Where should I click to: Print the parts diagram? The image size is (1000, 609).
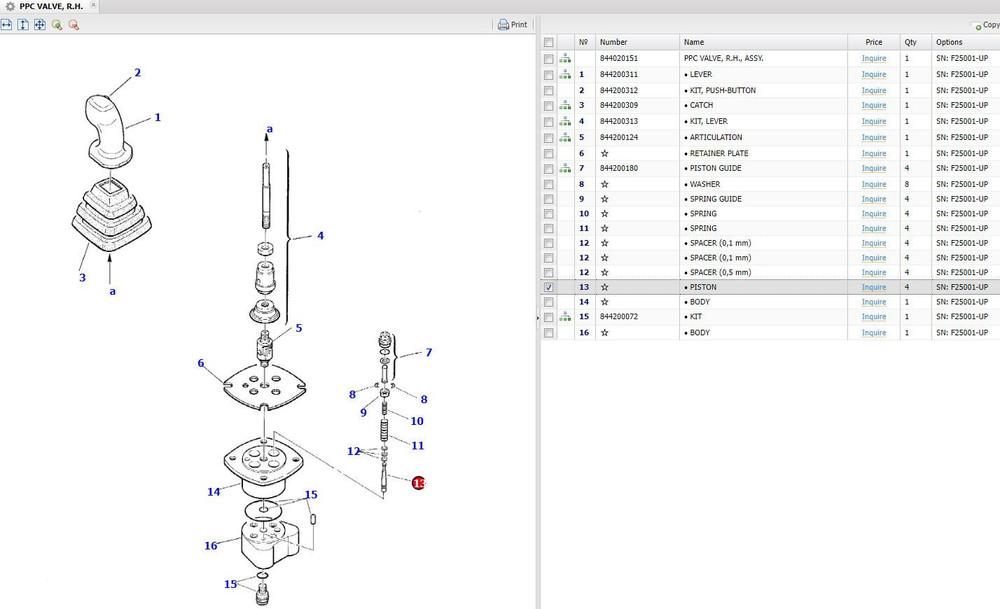coord(512,25)
